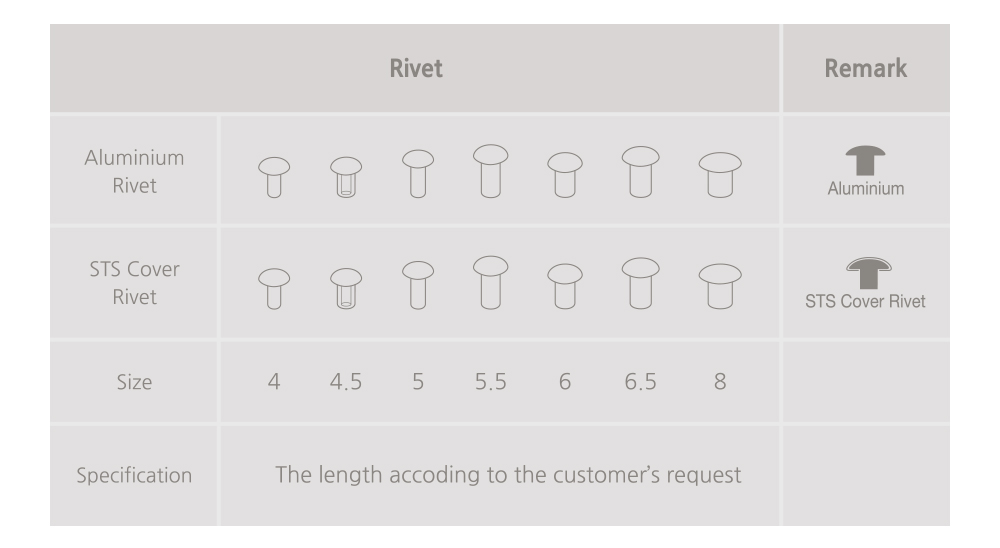Select the Aluminium Rivet icon above size 8
Viewport: 1000px width, 548px height.
(x=719, y=174)
